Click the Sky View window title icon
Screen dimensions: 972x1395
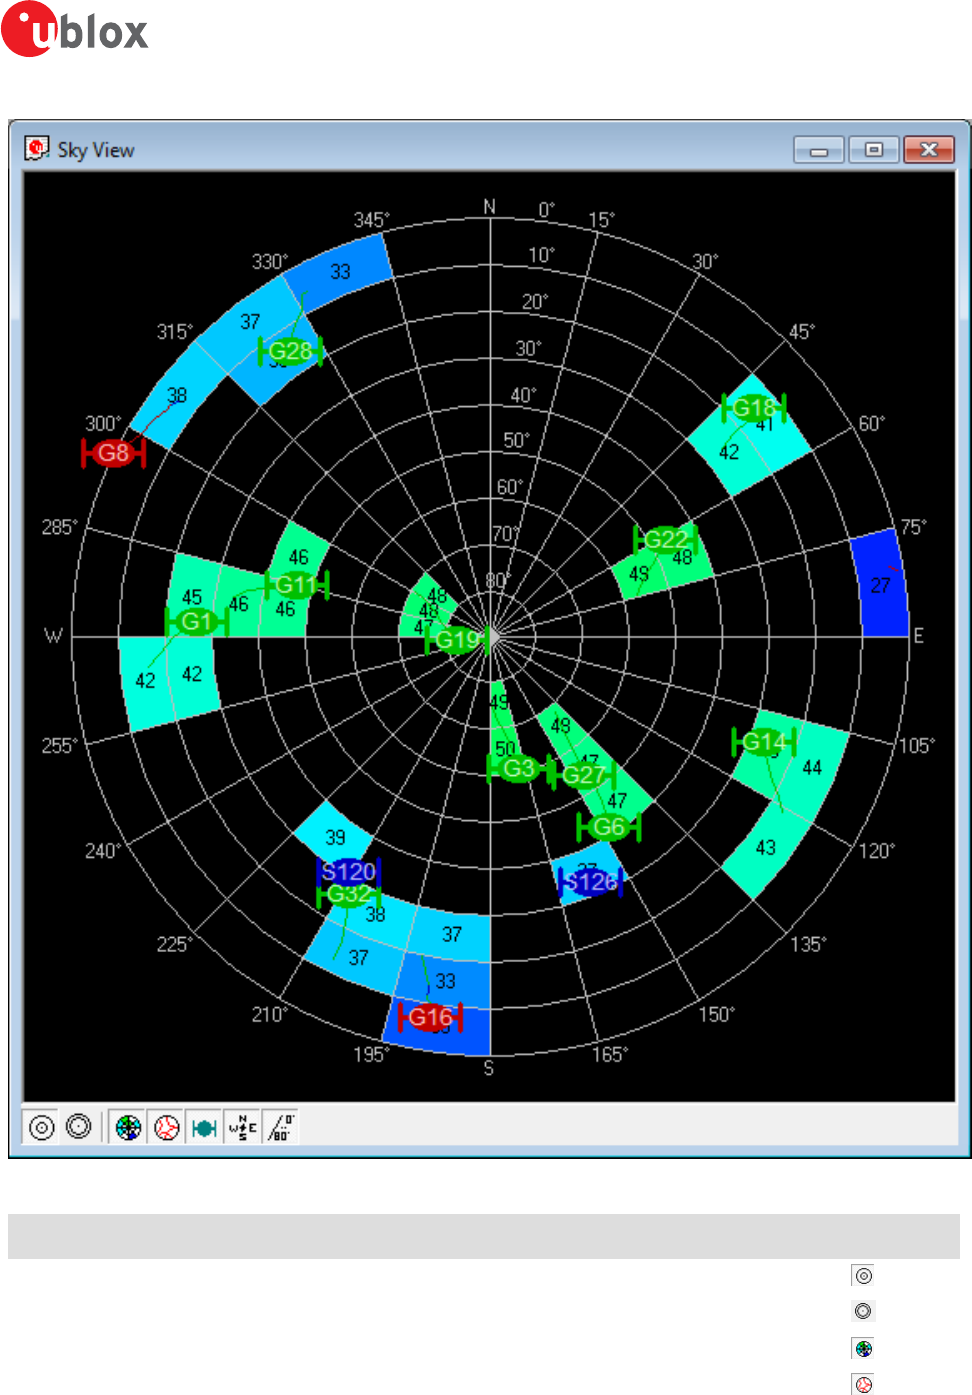point(37,149)
